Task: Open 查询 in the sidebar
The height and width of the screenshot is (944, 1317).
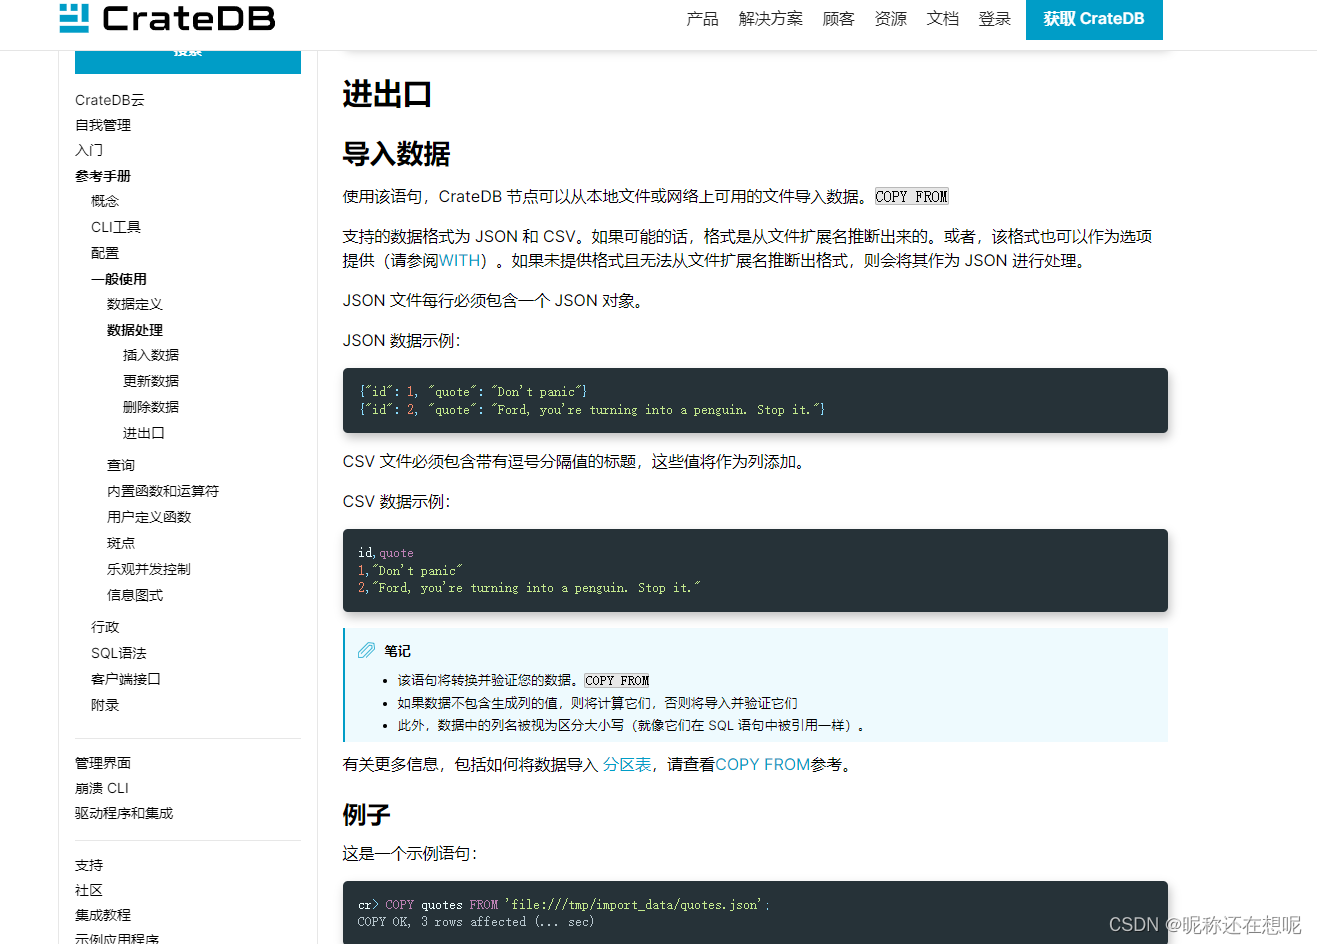Action: click(x=121, y=465)
